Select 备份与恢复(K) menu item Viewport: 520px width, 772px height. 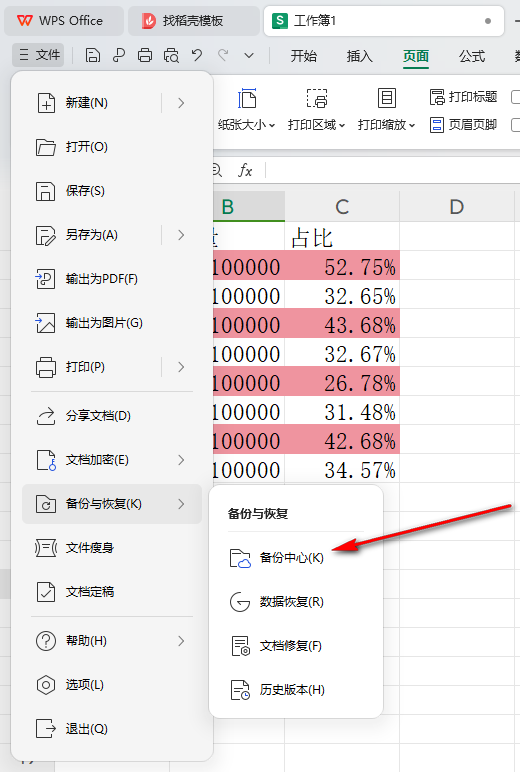pos(112,504)
